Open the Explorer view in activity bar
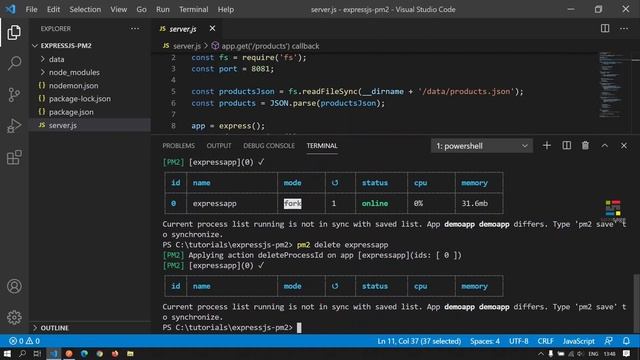 [14, 32]
